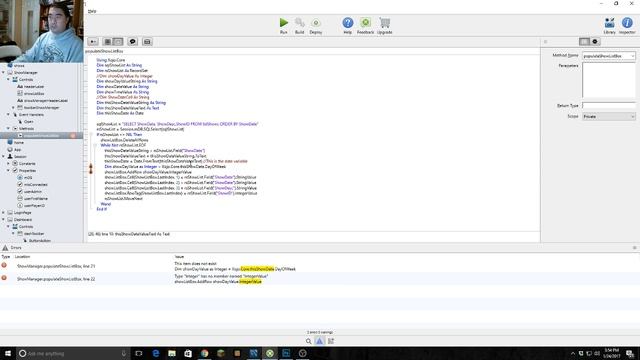Open Task View in the taskbar
640x360 pixels.
click(139, 353)
